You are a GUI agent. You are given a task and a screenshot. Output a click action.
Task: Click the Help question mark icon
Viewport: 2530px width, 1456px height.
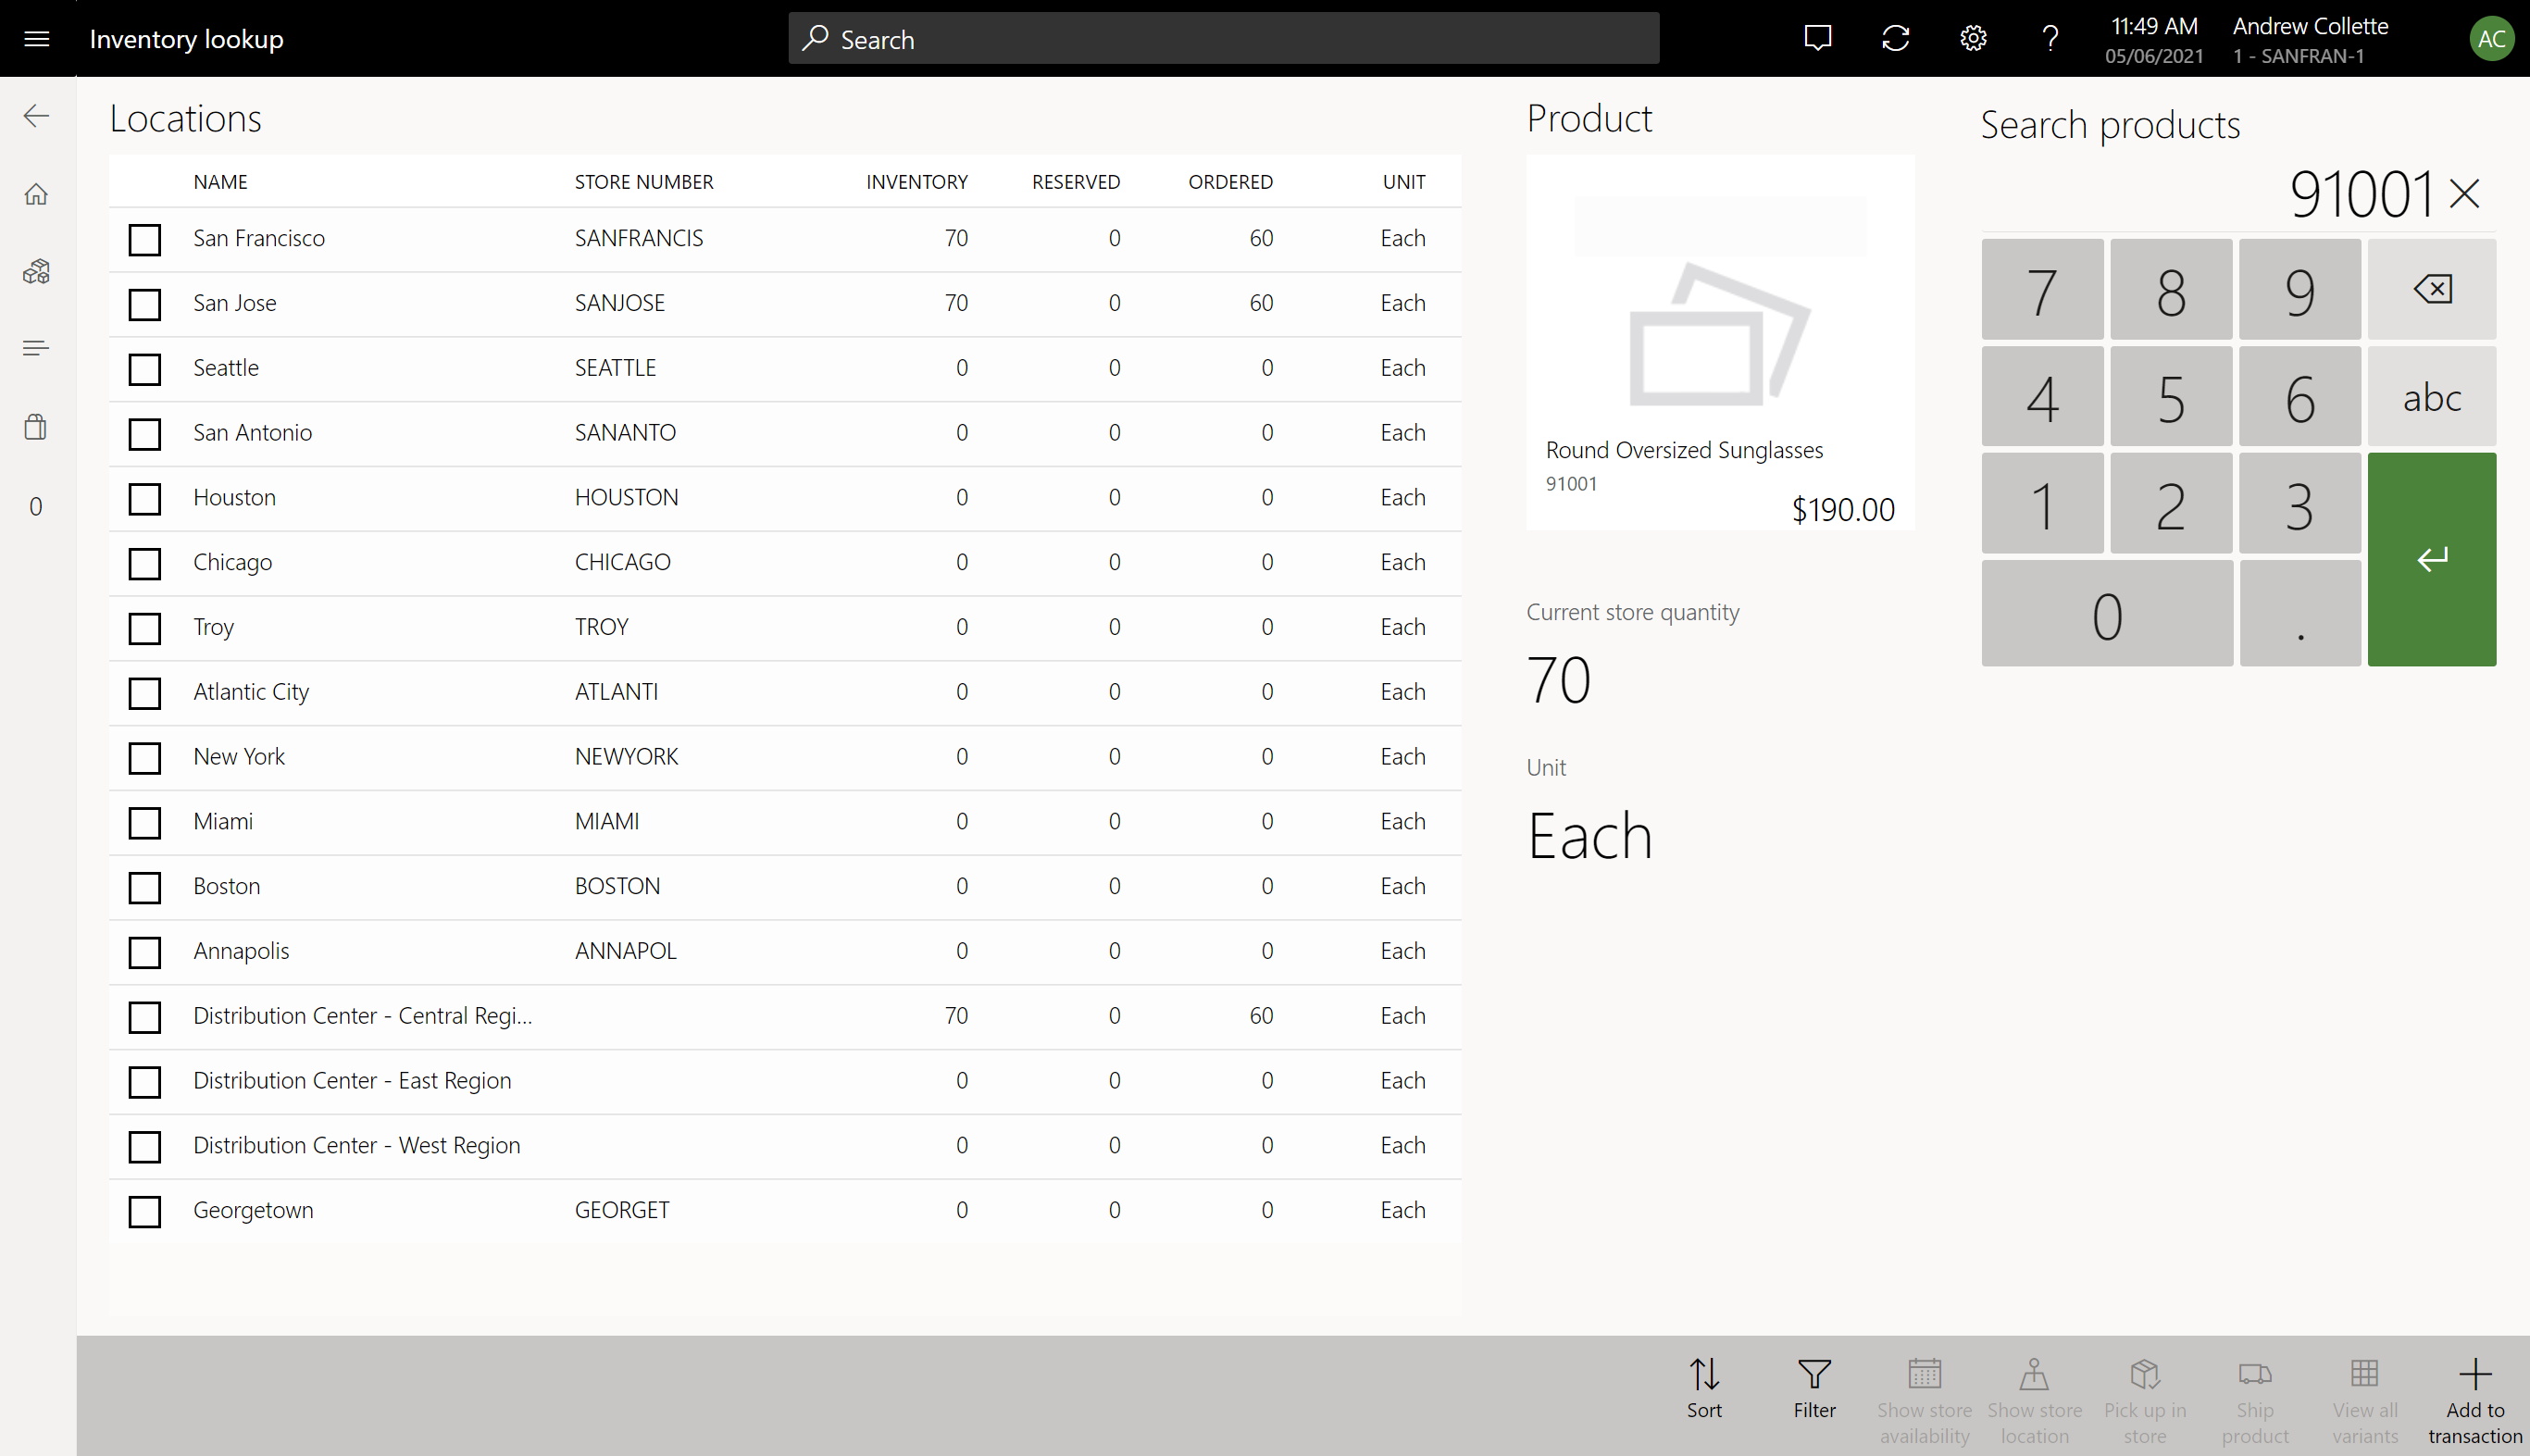pos(2050,38)
